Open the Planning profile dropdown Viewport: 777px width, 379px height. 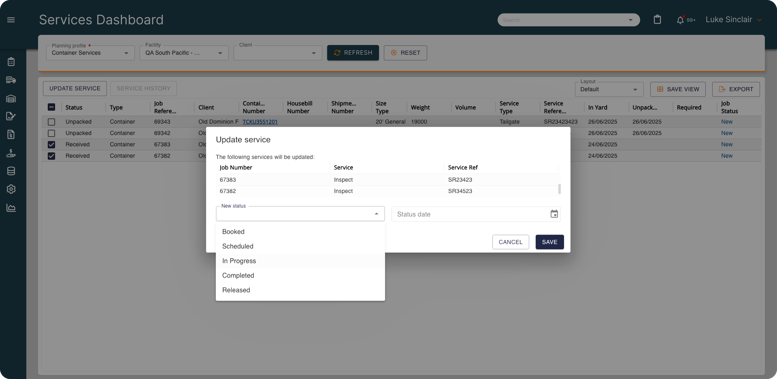pos(90,53)
